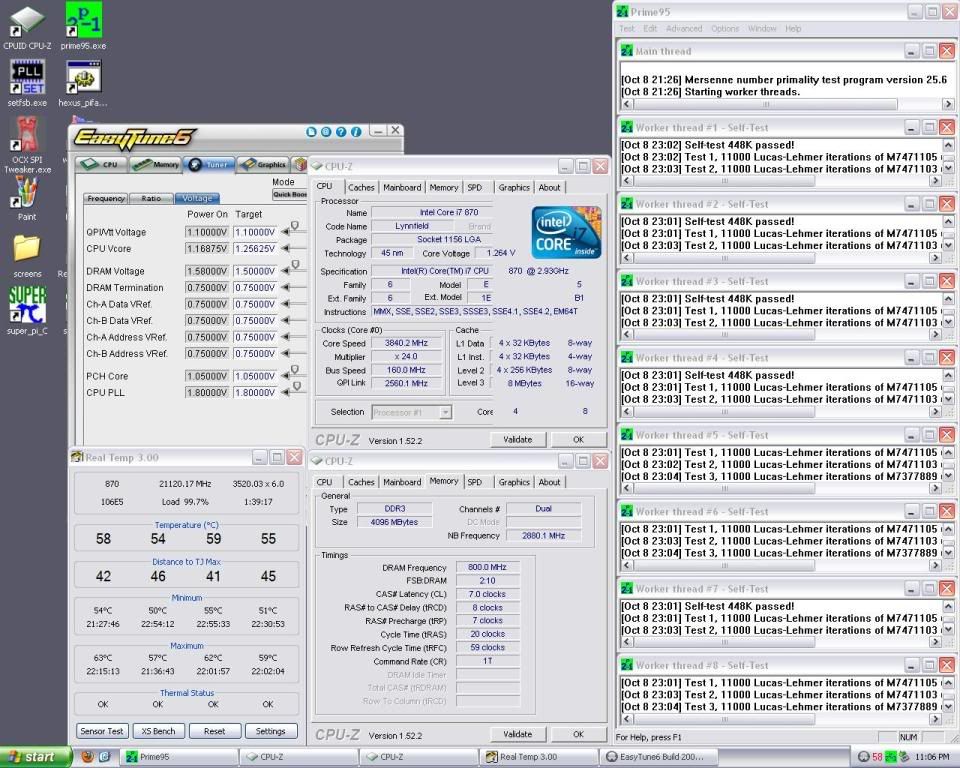Click Validate in the upper CPU-Z window
The height and width of the screenshot is (768, 960).
pyautogui.click(x=517, y=439)
